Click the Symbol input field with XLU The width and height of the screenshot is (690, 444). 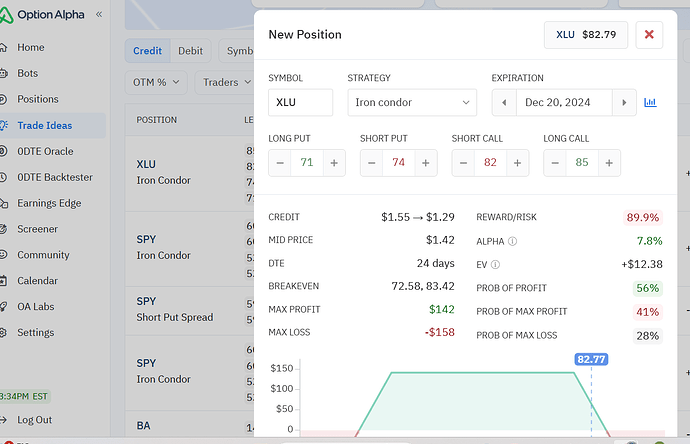coord(301,102)
